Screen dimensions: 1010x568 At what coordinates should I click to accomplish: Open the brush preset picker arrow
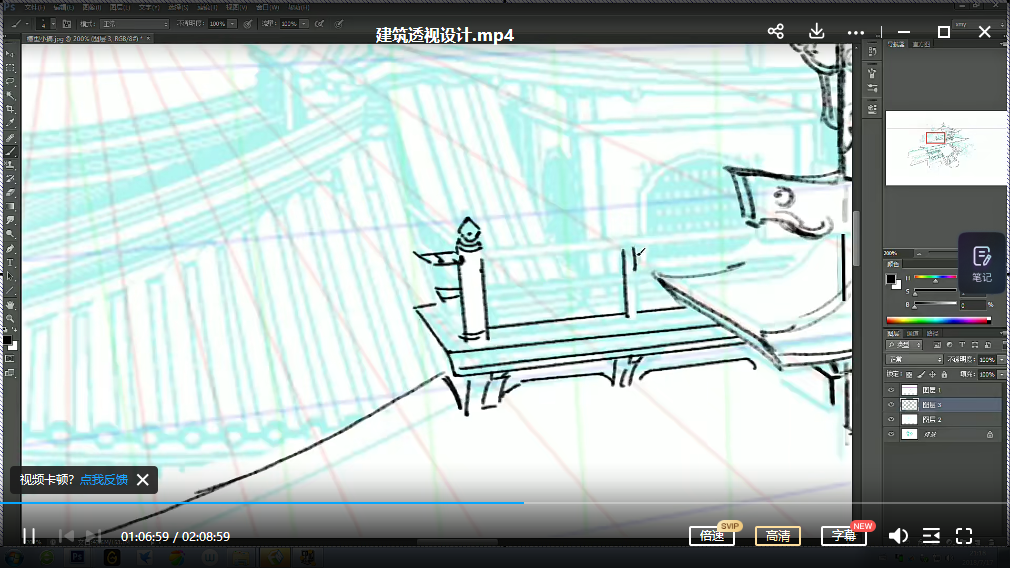pos(53,24)
